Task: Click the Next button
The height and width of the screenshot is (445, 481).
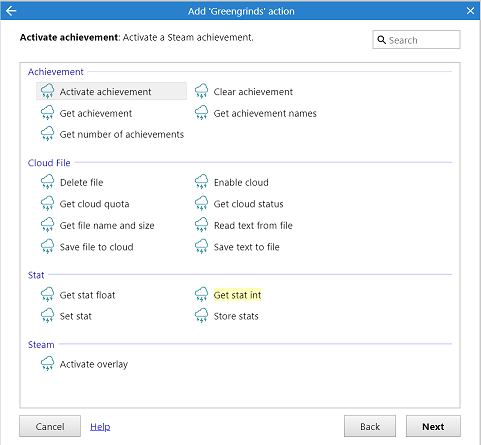Action: (433, 426)
